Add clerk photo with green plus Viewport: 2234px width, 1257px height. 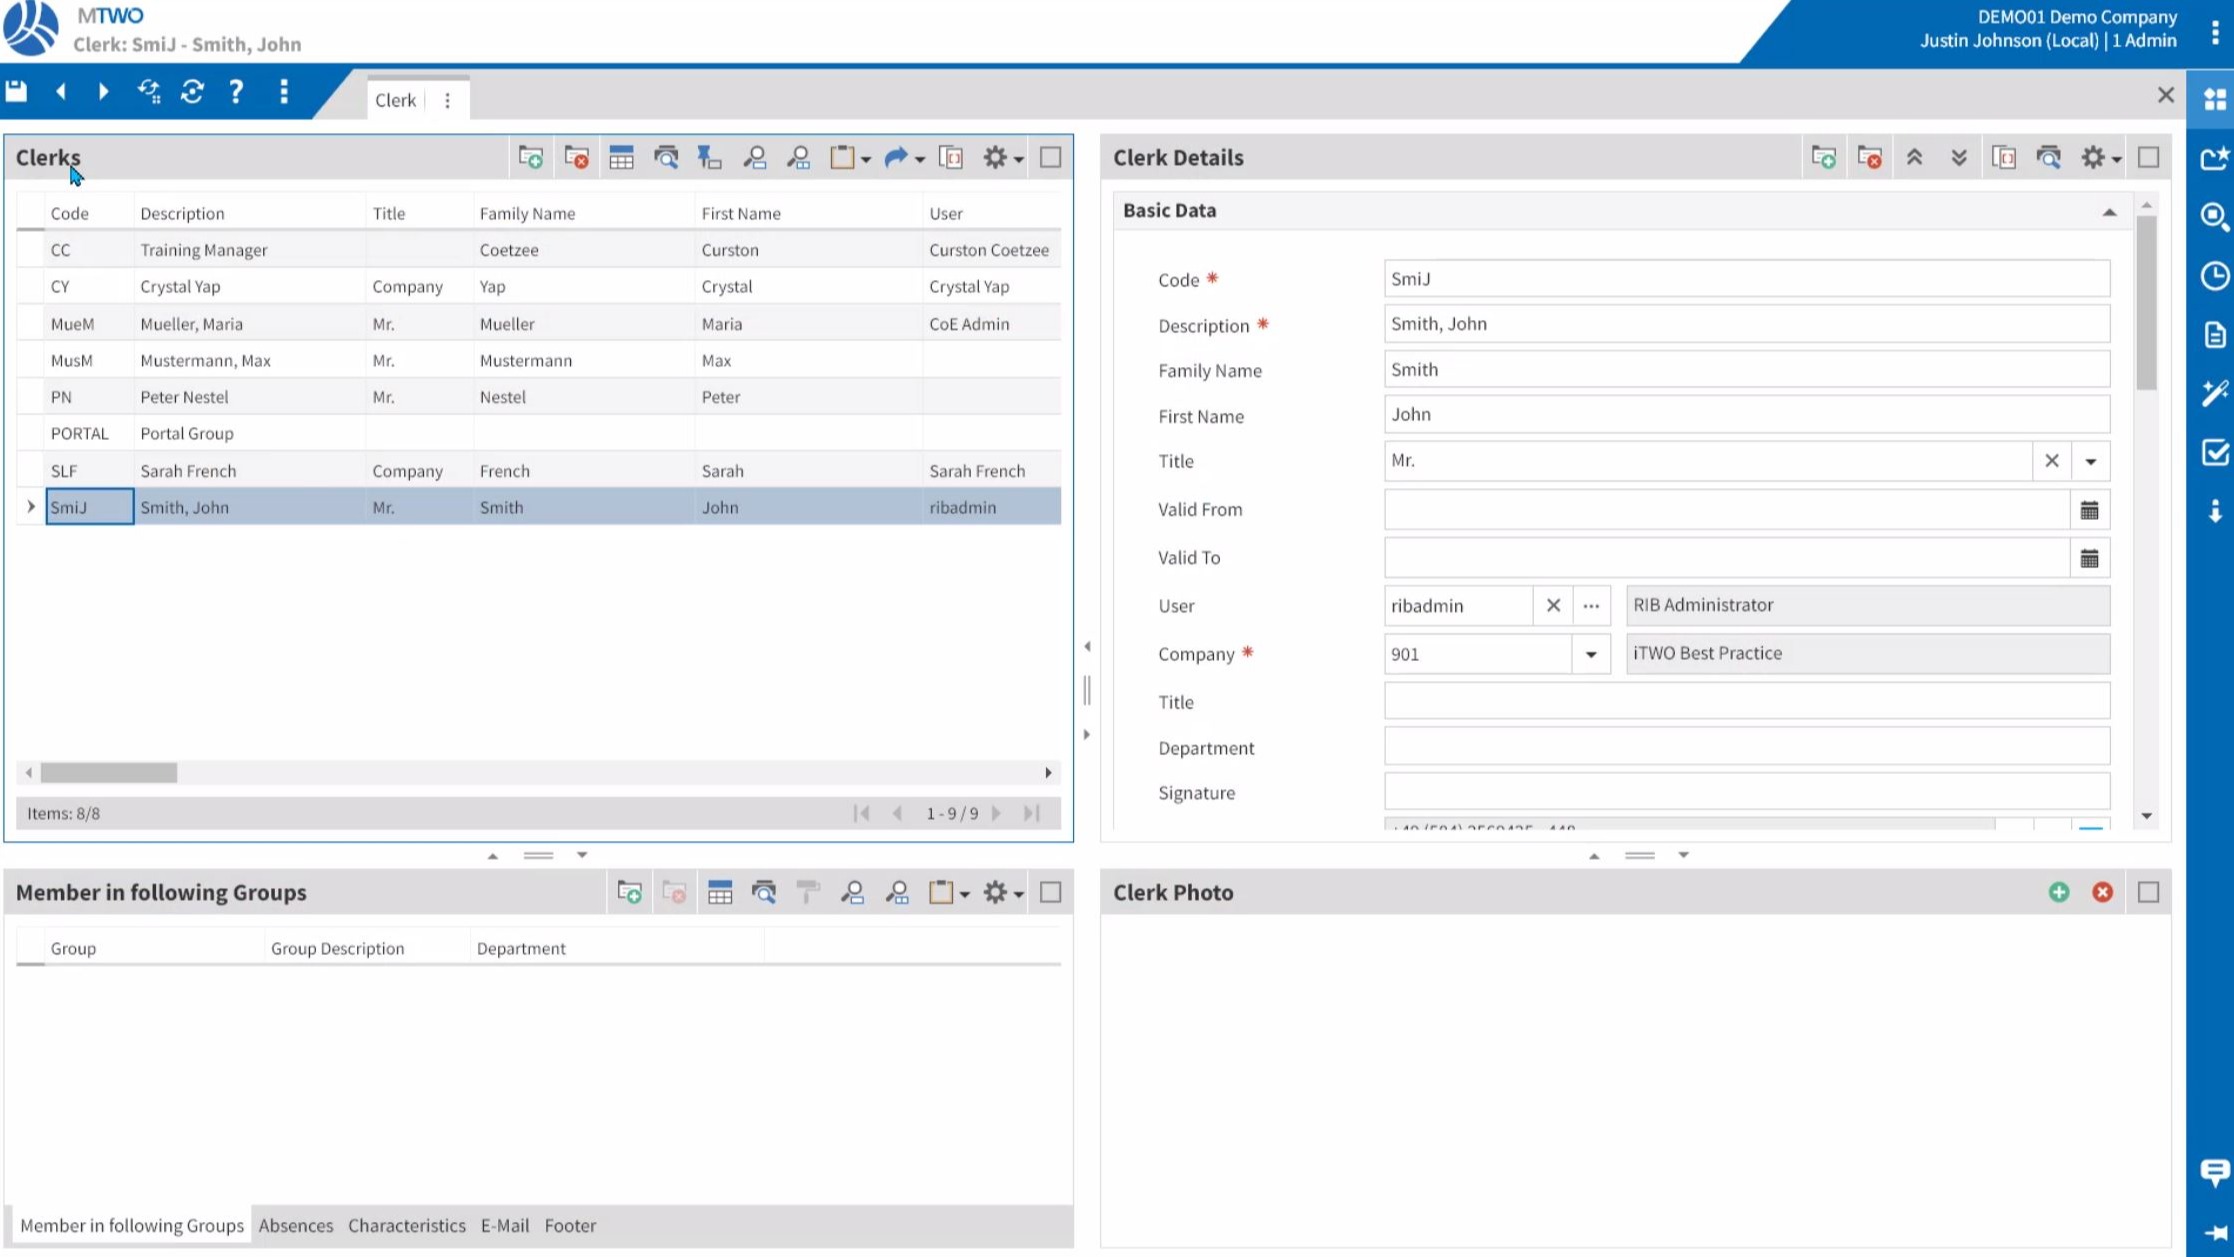click(2058, 892)
